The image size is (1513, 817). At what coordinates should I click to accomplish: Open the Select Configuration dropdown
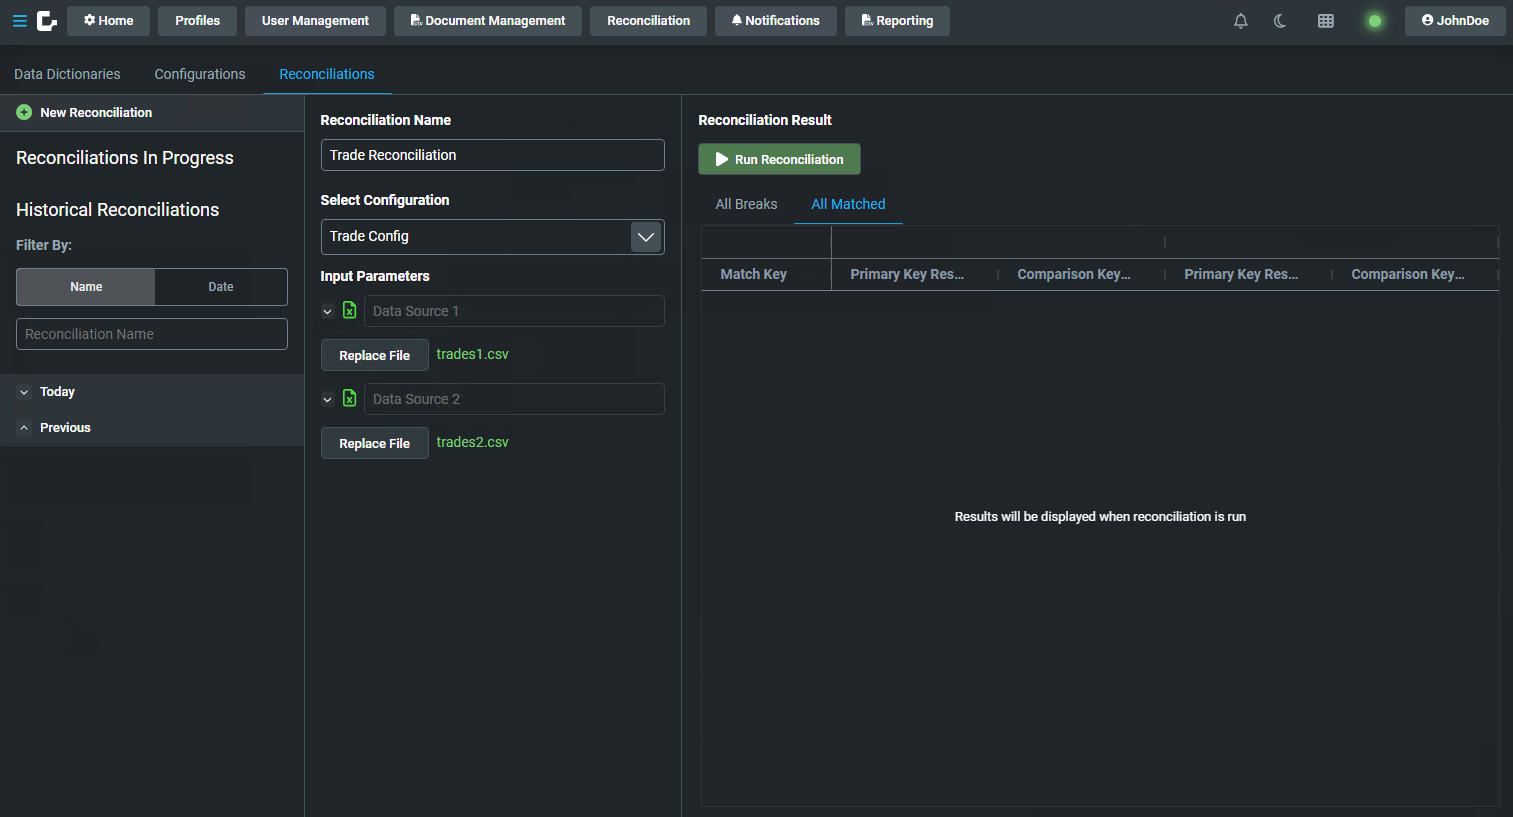click(646, 237)
